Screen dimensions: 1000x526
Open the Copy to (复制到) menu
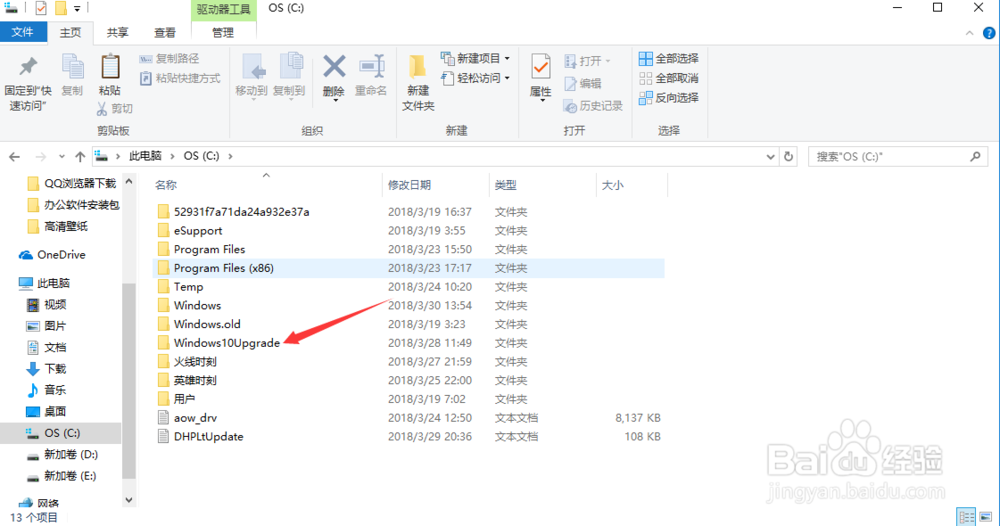coord(289,77)
